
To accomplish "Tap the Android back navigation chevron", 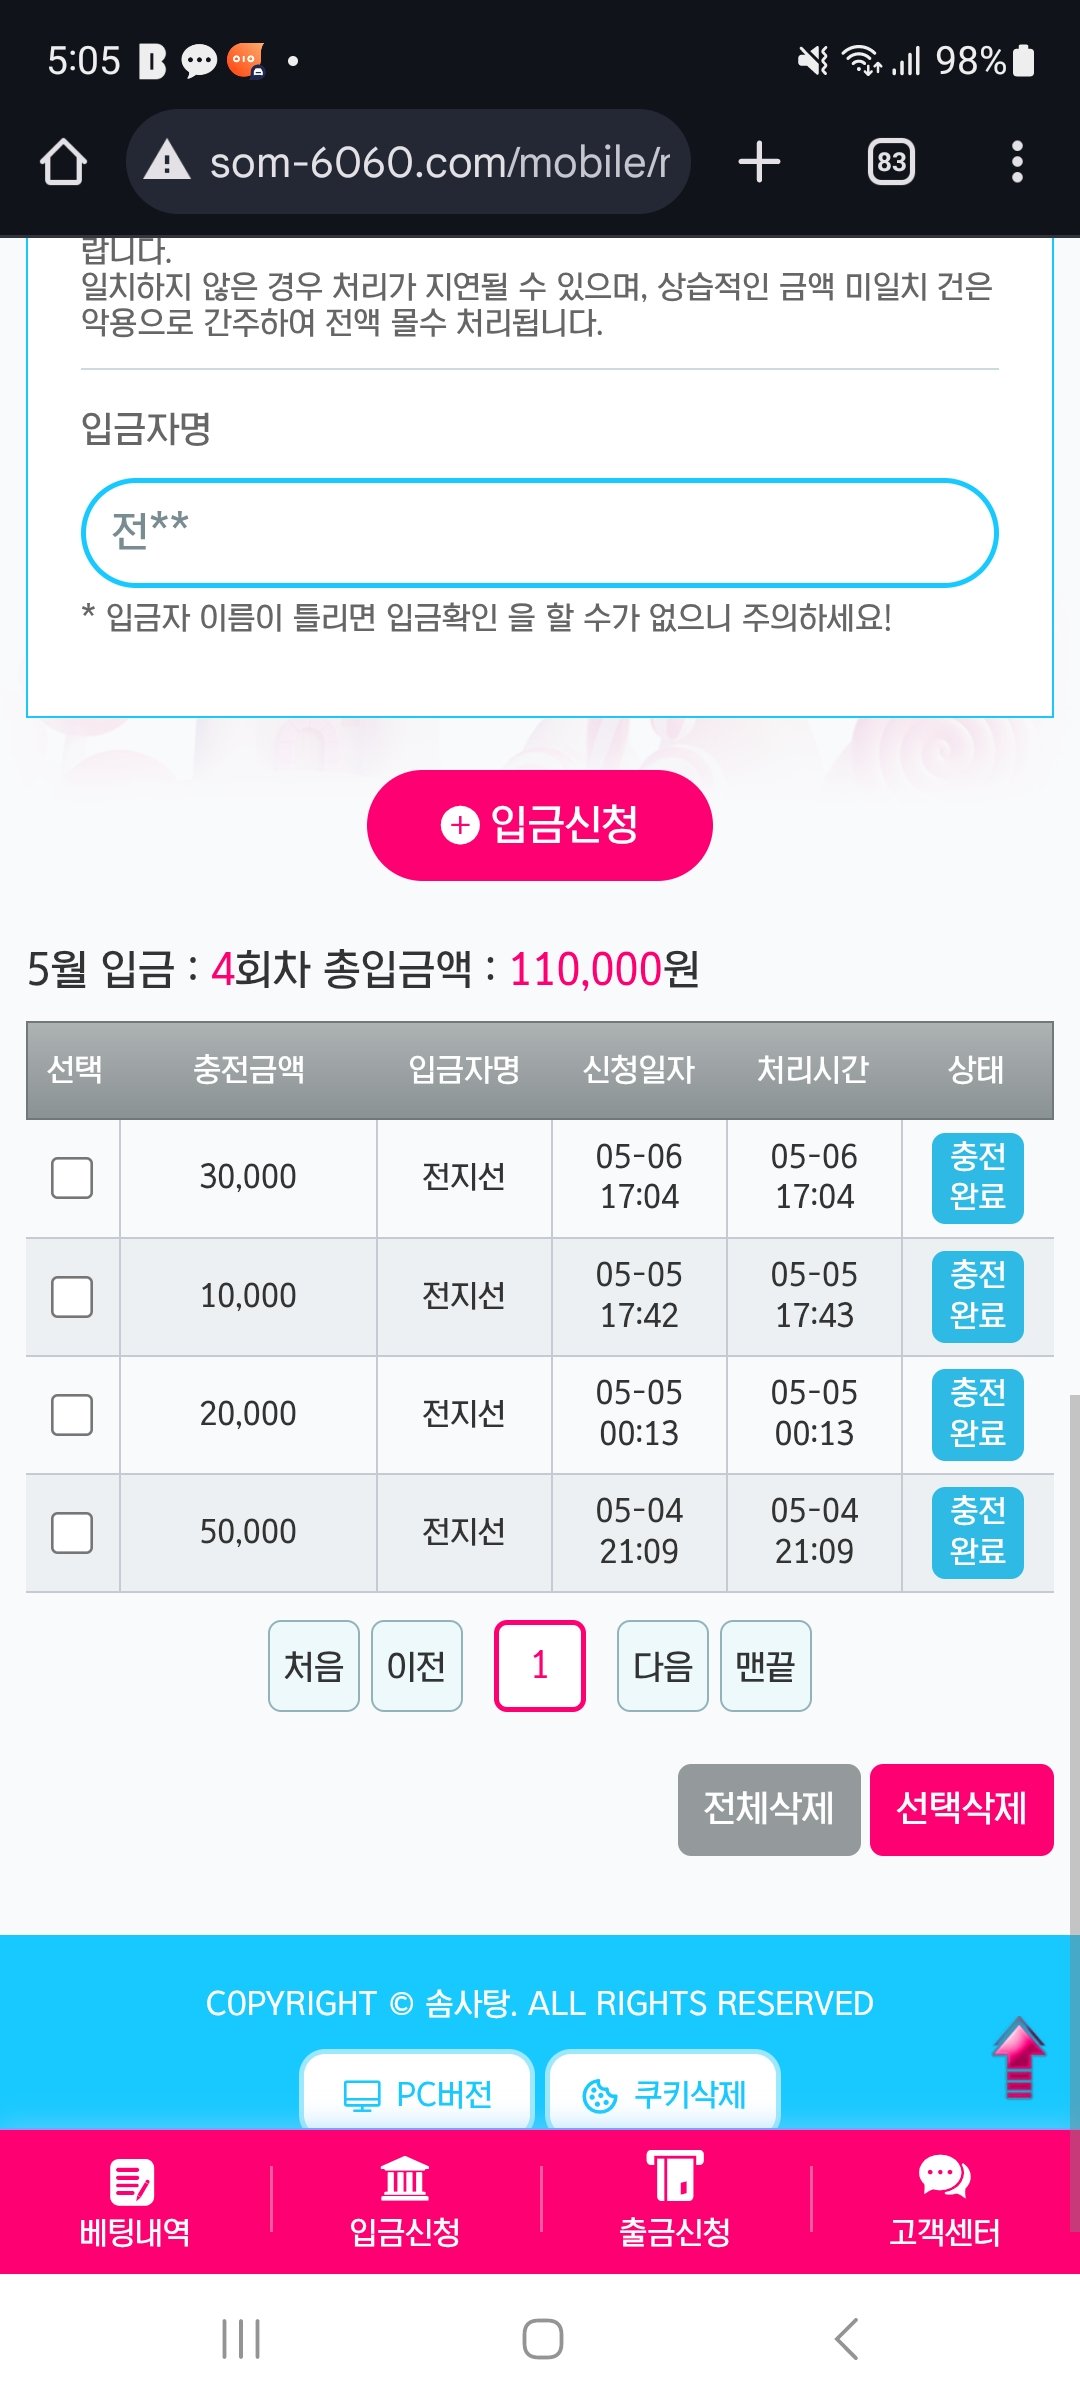I will pyautogui.click(x=846, y=2339).
